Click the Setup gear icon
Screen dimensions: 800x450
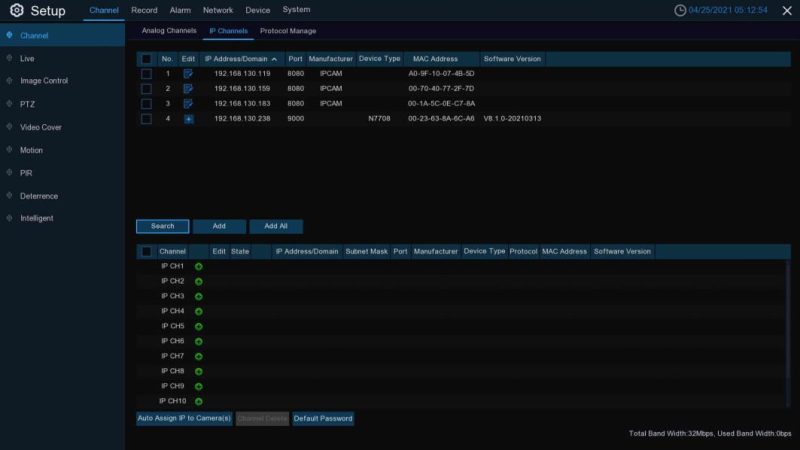pyautogui.click(x=16, y=11)
